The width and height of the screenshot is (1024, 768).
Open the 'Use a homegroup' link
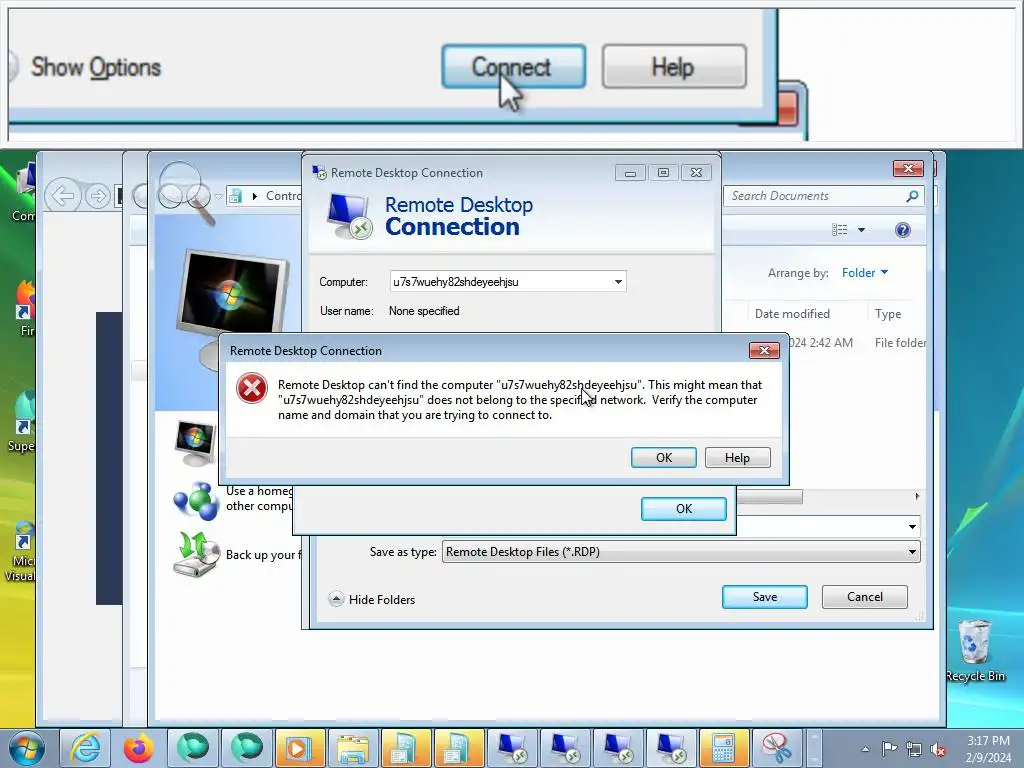(x=259, y=498)
